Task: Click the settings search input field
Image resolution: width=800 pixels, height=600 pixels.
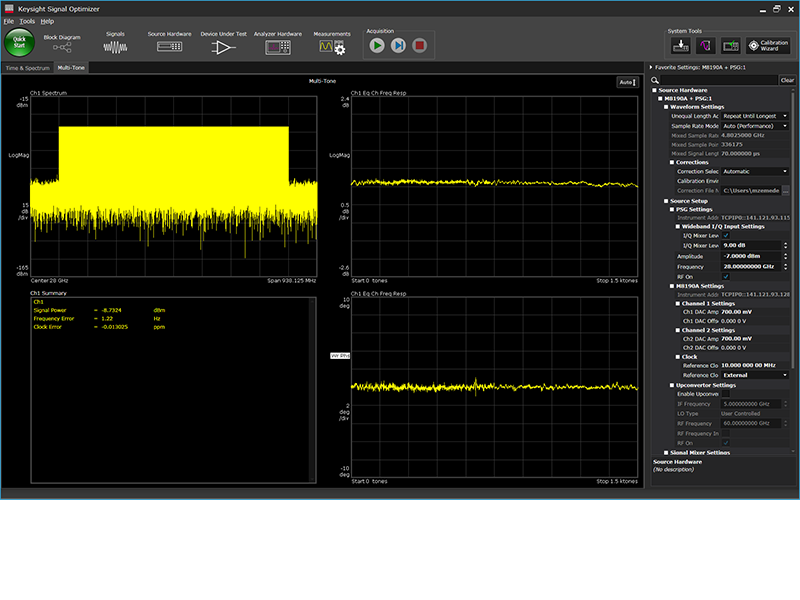Action: tap(718, 80)
